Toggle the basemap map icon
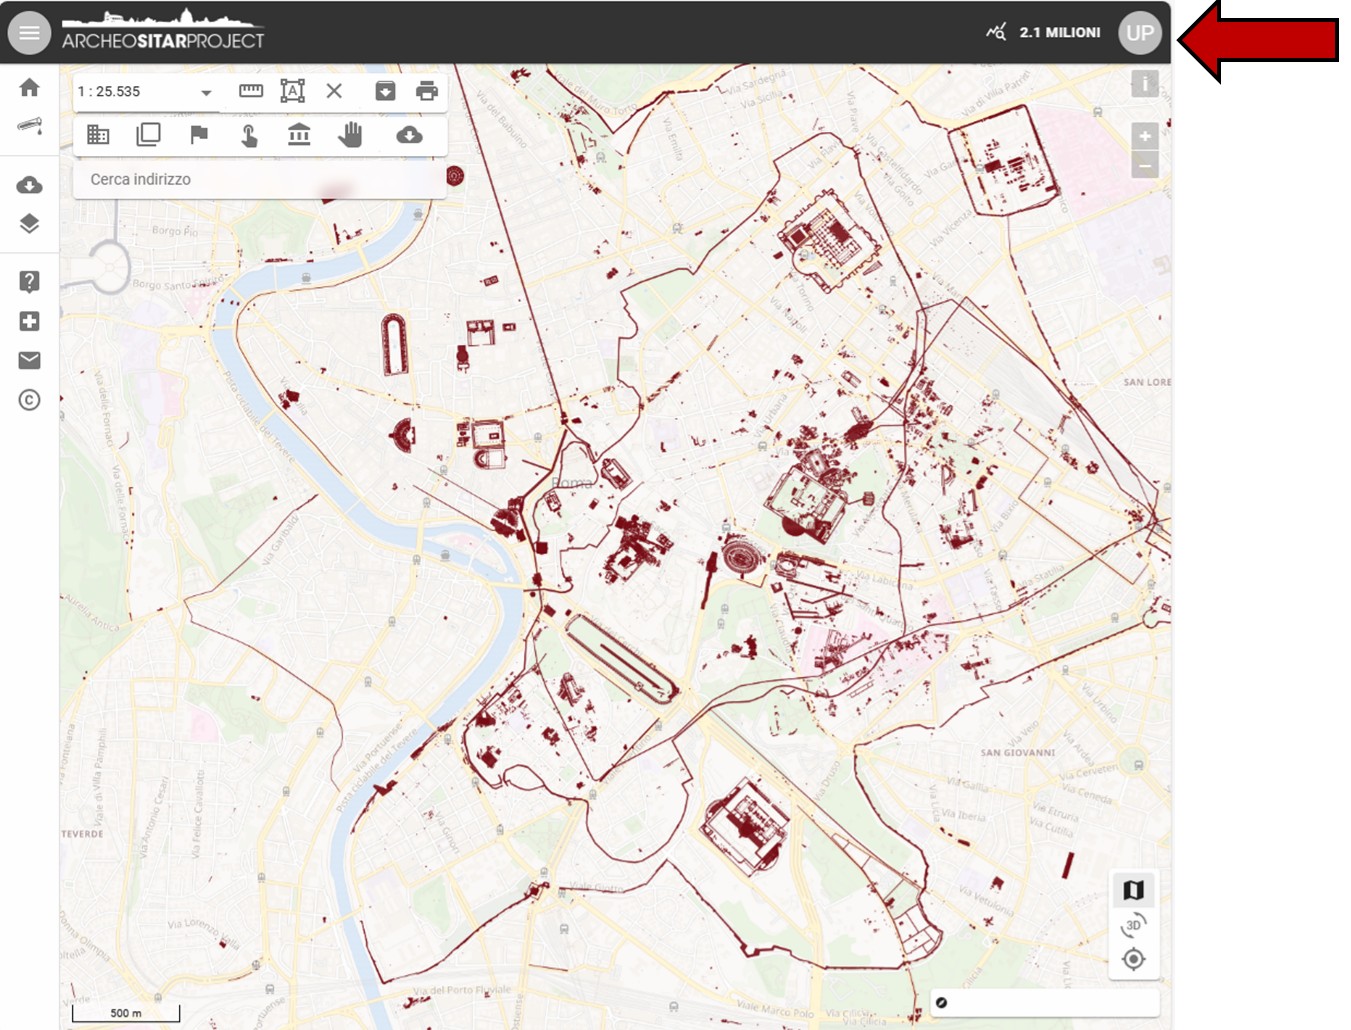This screenshot has height=1030, width=1351. click(1133, 889)
